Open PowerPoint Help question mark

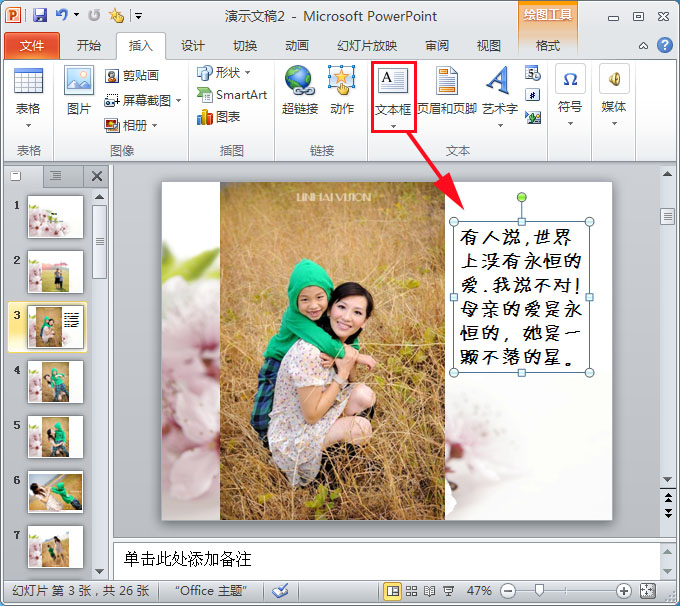click(x=664, y=45)
